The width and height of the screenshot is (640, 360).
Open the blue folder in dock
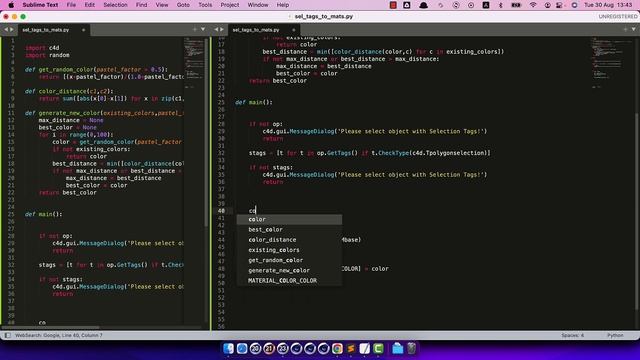pos(398,349)
